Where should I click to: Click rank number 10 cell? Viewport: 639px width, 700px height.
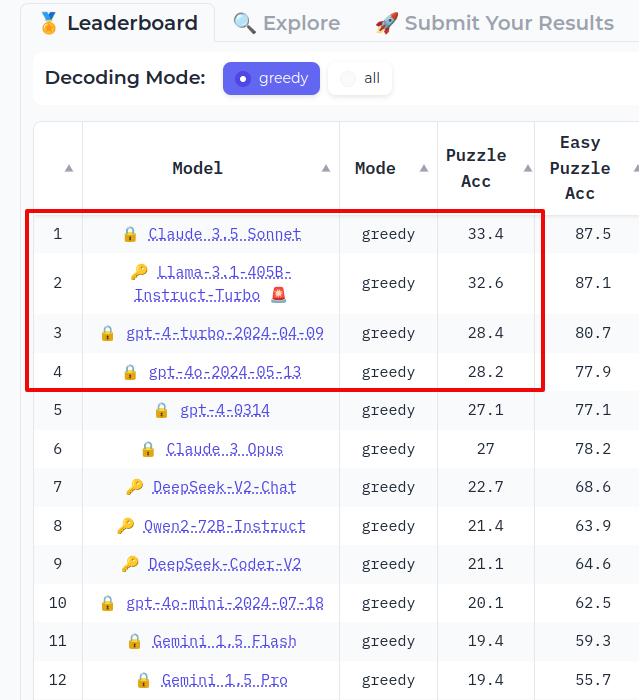pos(58,603)
